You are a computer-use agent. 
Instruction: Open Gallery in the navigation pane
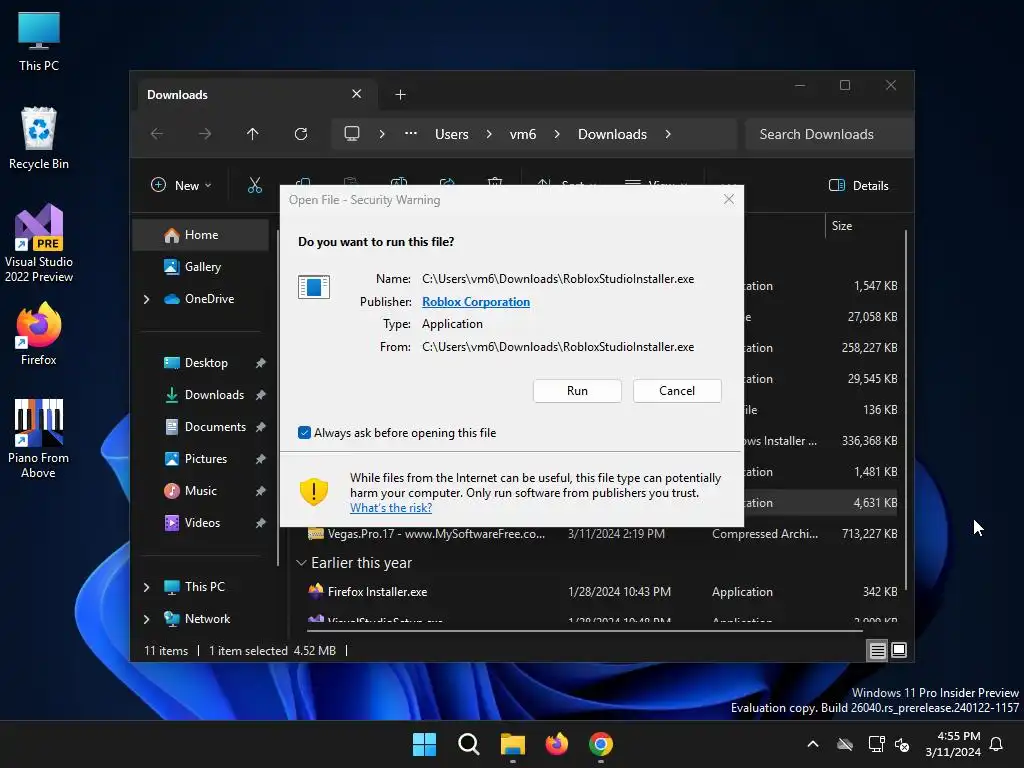pyautogui.click(x=201, y=266)
